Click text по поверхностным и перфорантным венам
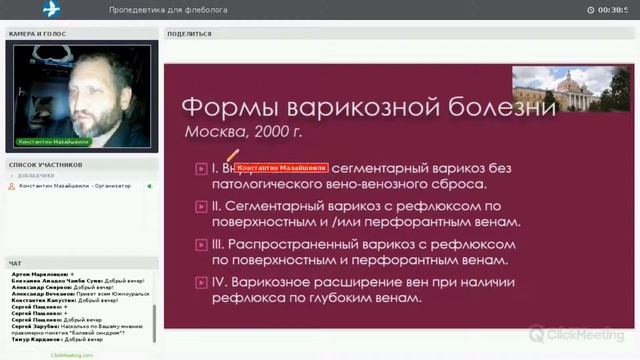640x360 pixels. [360, 260]
